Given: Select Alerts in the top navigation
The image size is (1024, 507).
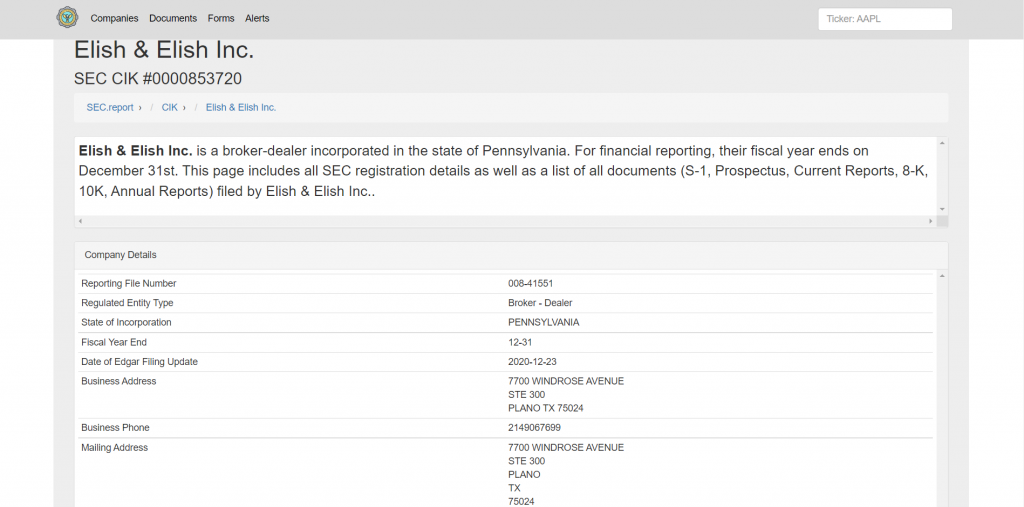Looking at the screenshot, I should 257,19.
